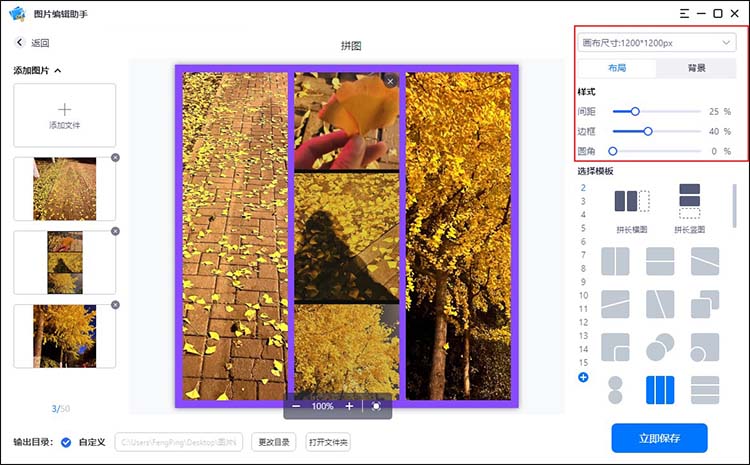Image resolution: width=750 pixels, height=465 pixels.
Task: Click 返回 to go back
Action: click(40, 43)
